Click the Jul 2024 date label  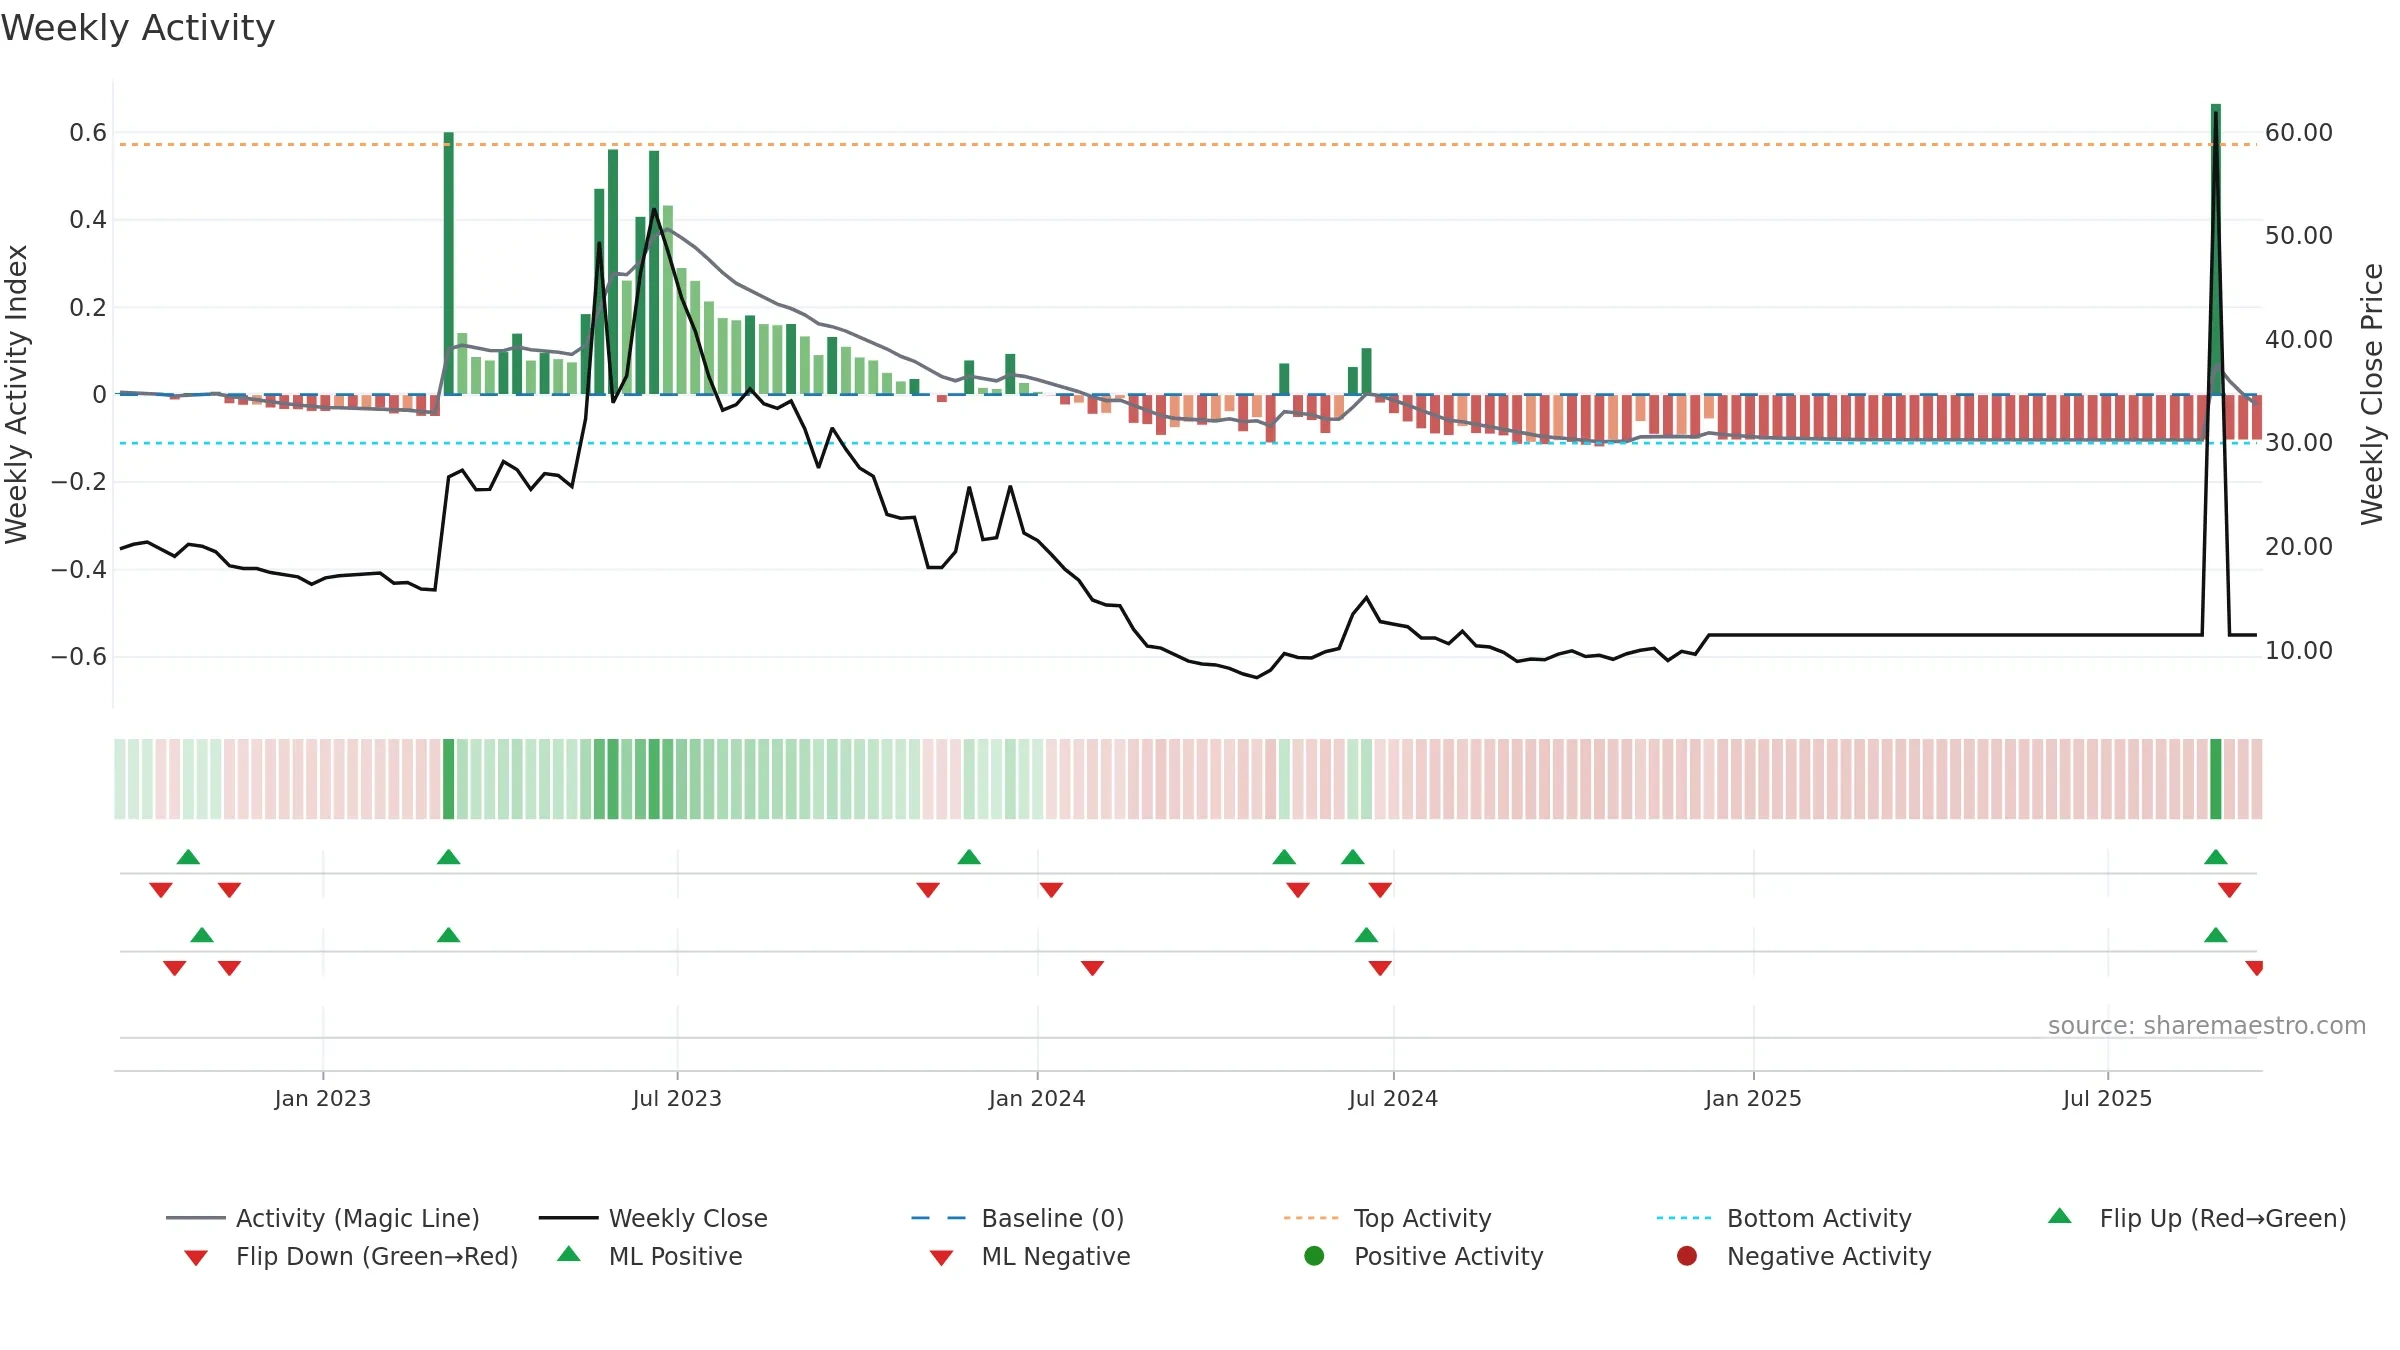tap(1393, 1098)
